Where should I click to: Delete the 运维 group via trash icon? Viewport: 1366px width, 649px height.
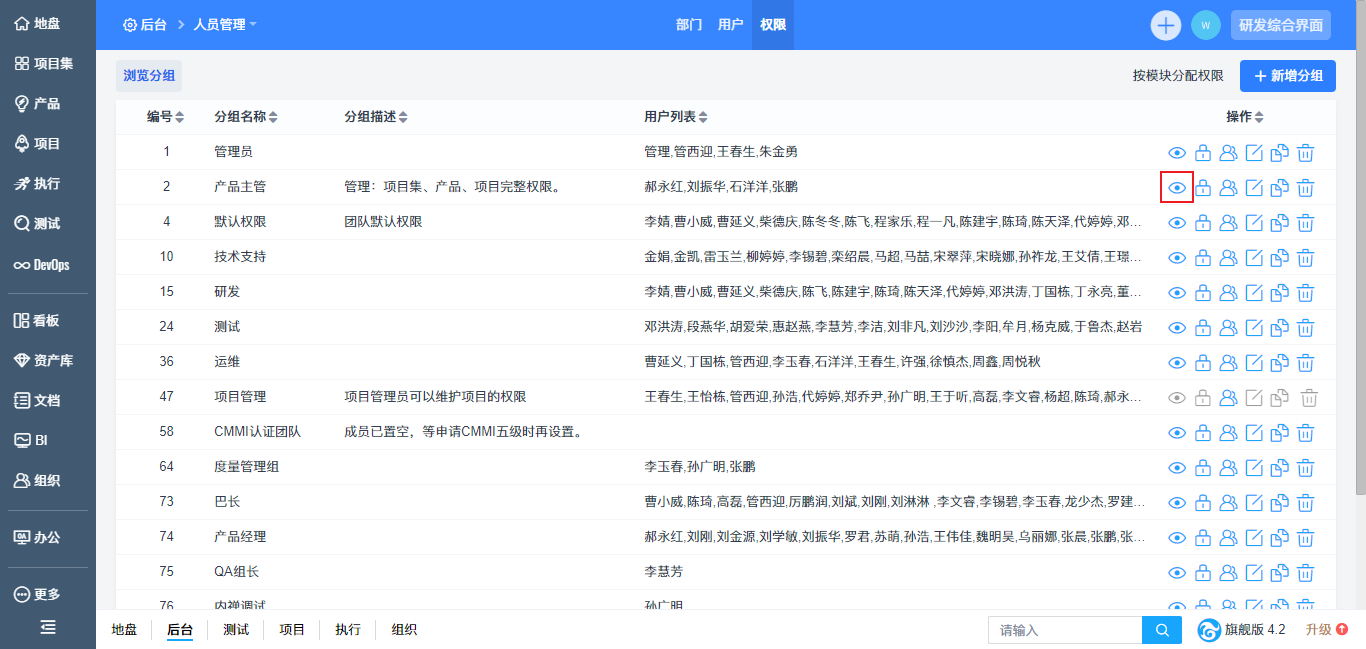click(1305, 363)
